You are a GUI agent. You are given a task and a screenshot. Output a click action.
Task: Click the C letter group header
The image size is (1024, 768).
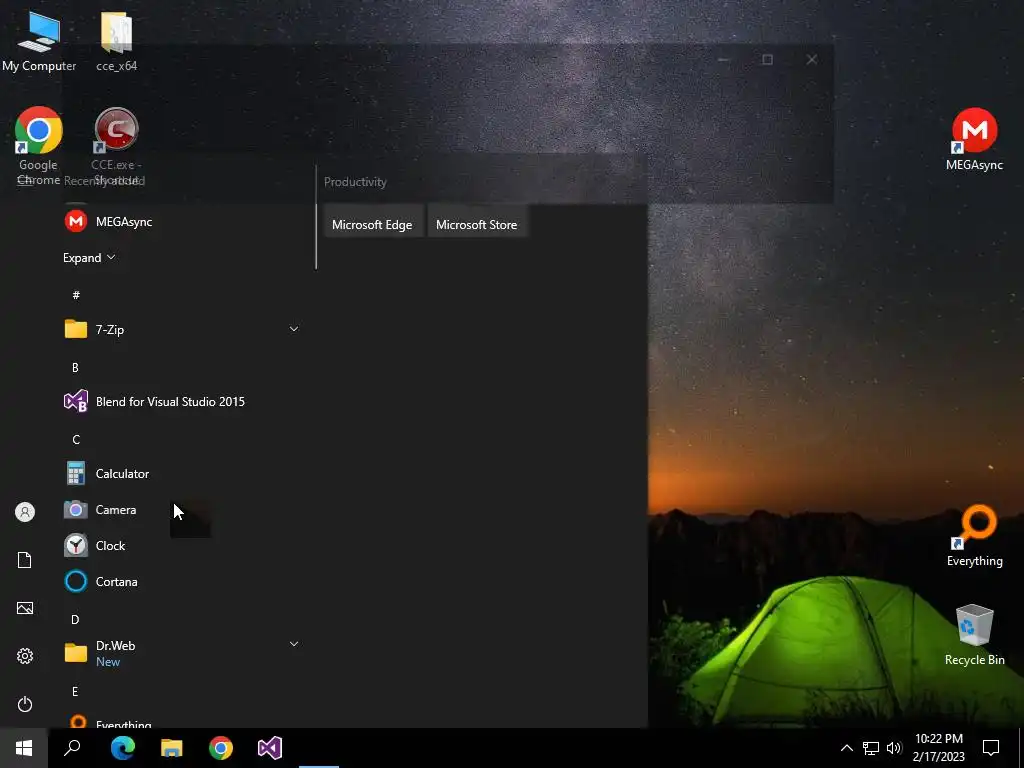pyautogui.click(x=76, y=440)
